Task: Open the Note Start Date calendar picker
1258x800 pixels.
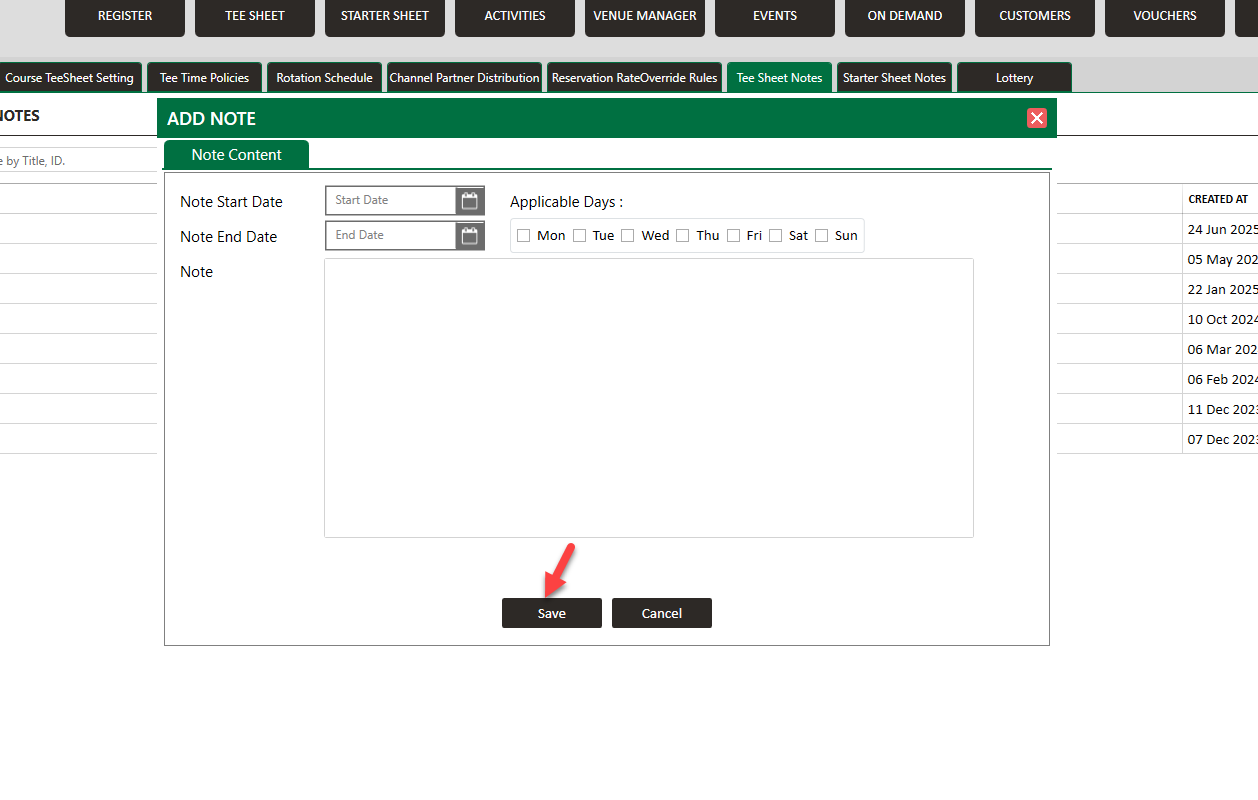Action: click(x=470, y=201)
